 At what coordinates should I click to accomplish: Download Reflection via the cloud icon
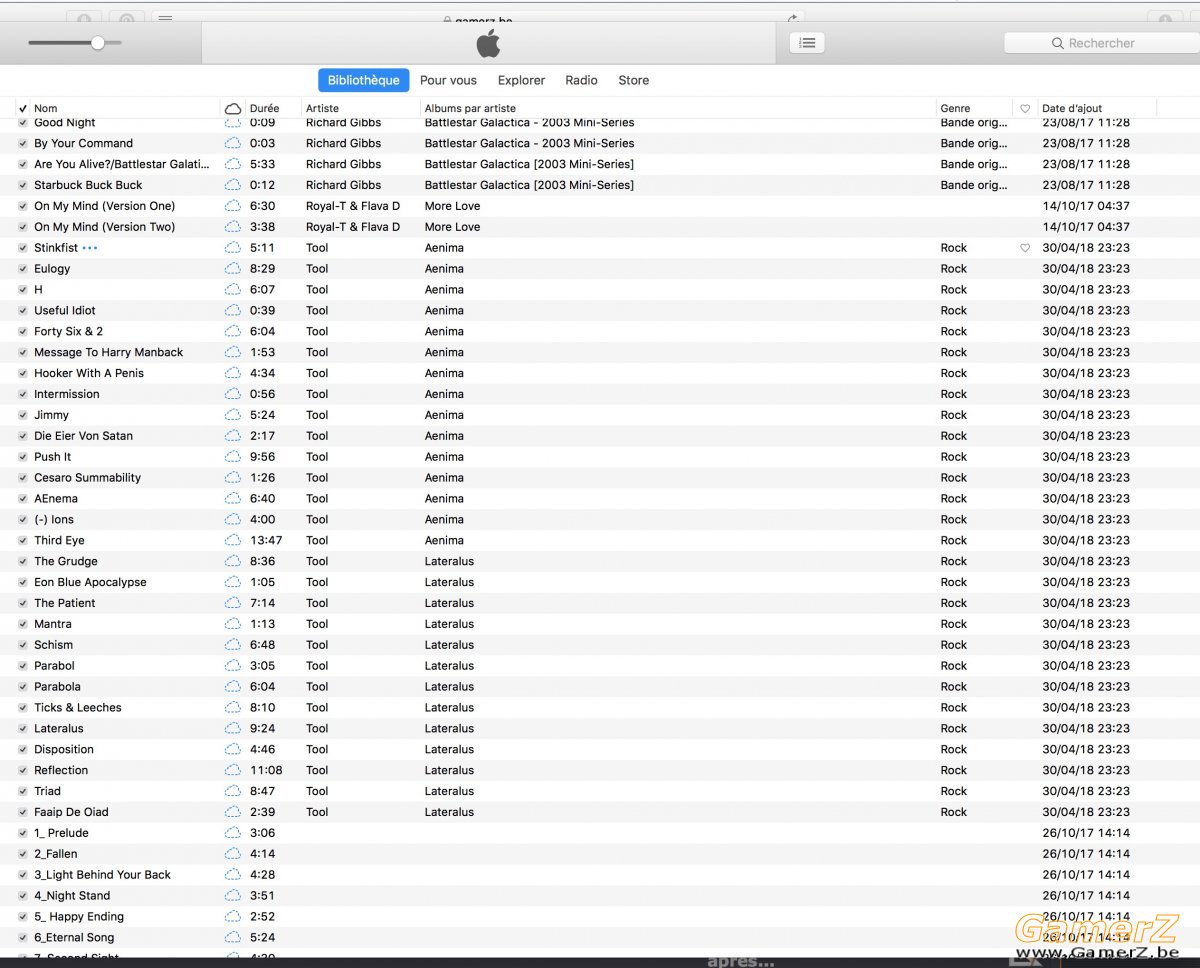(233, 771)
